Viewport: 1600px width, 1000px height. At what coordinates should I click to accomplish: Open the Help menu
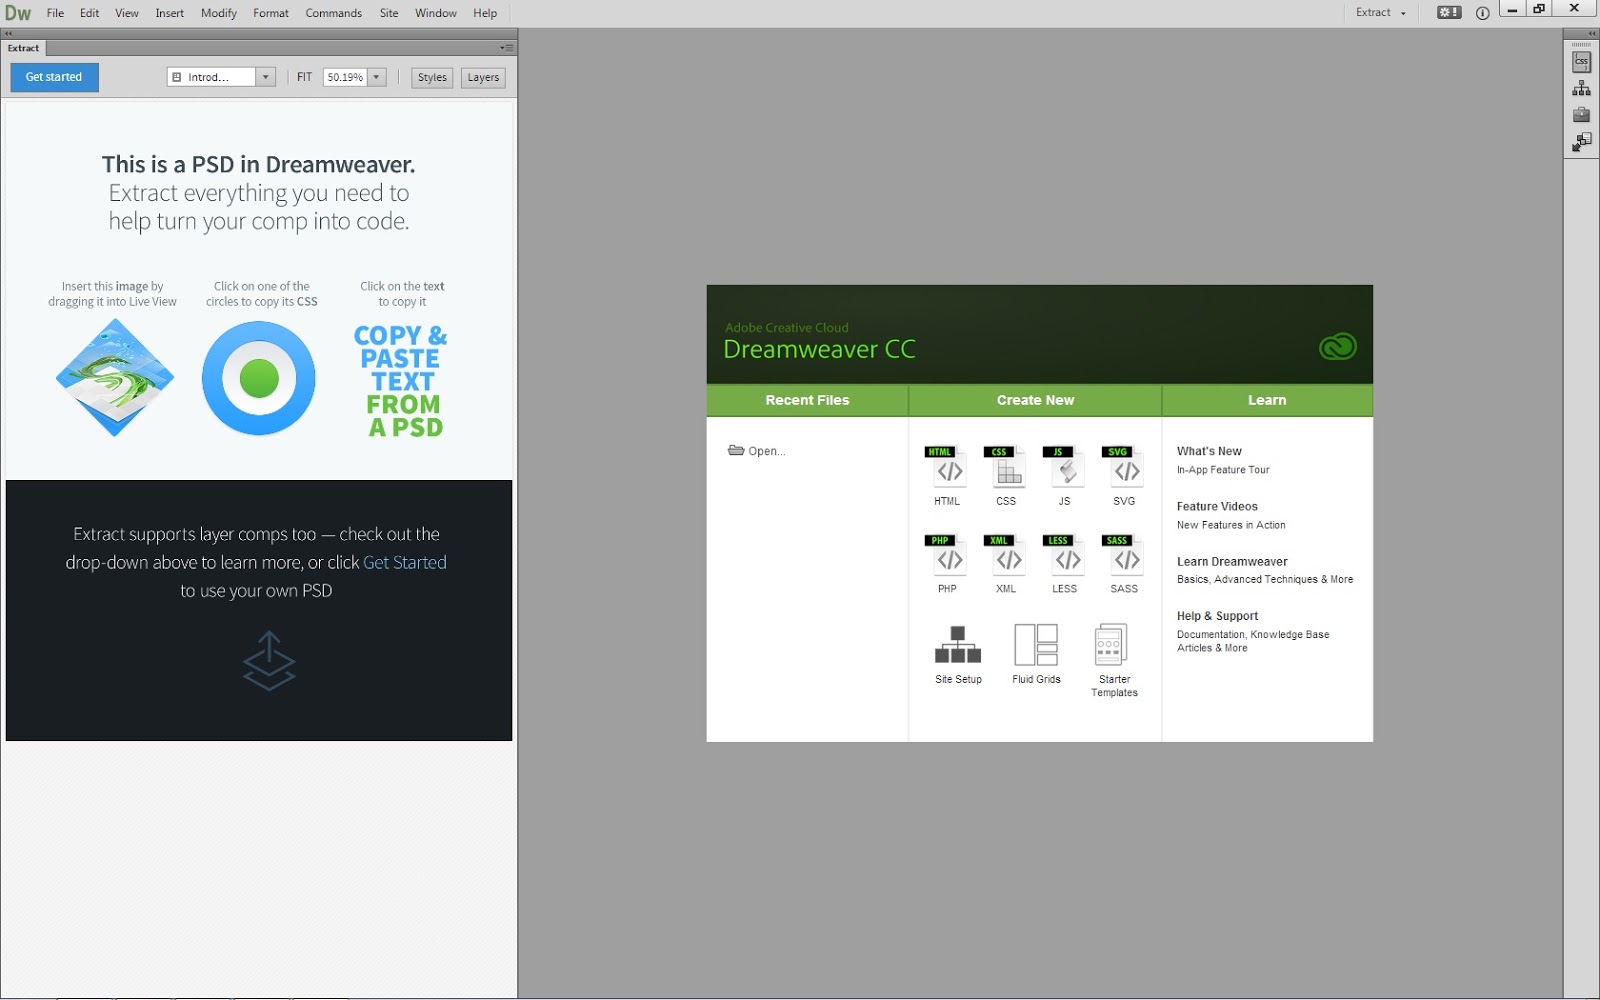tap(485, 13)
